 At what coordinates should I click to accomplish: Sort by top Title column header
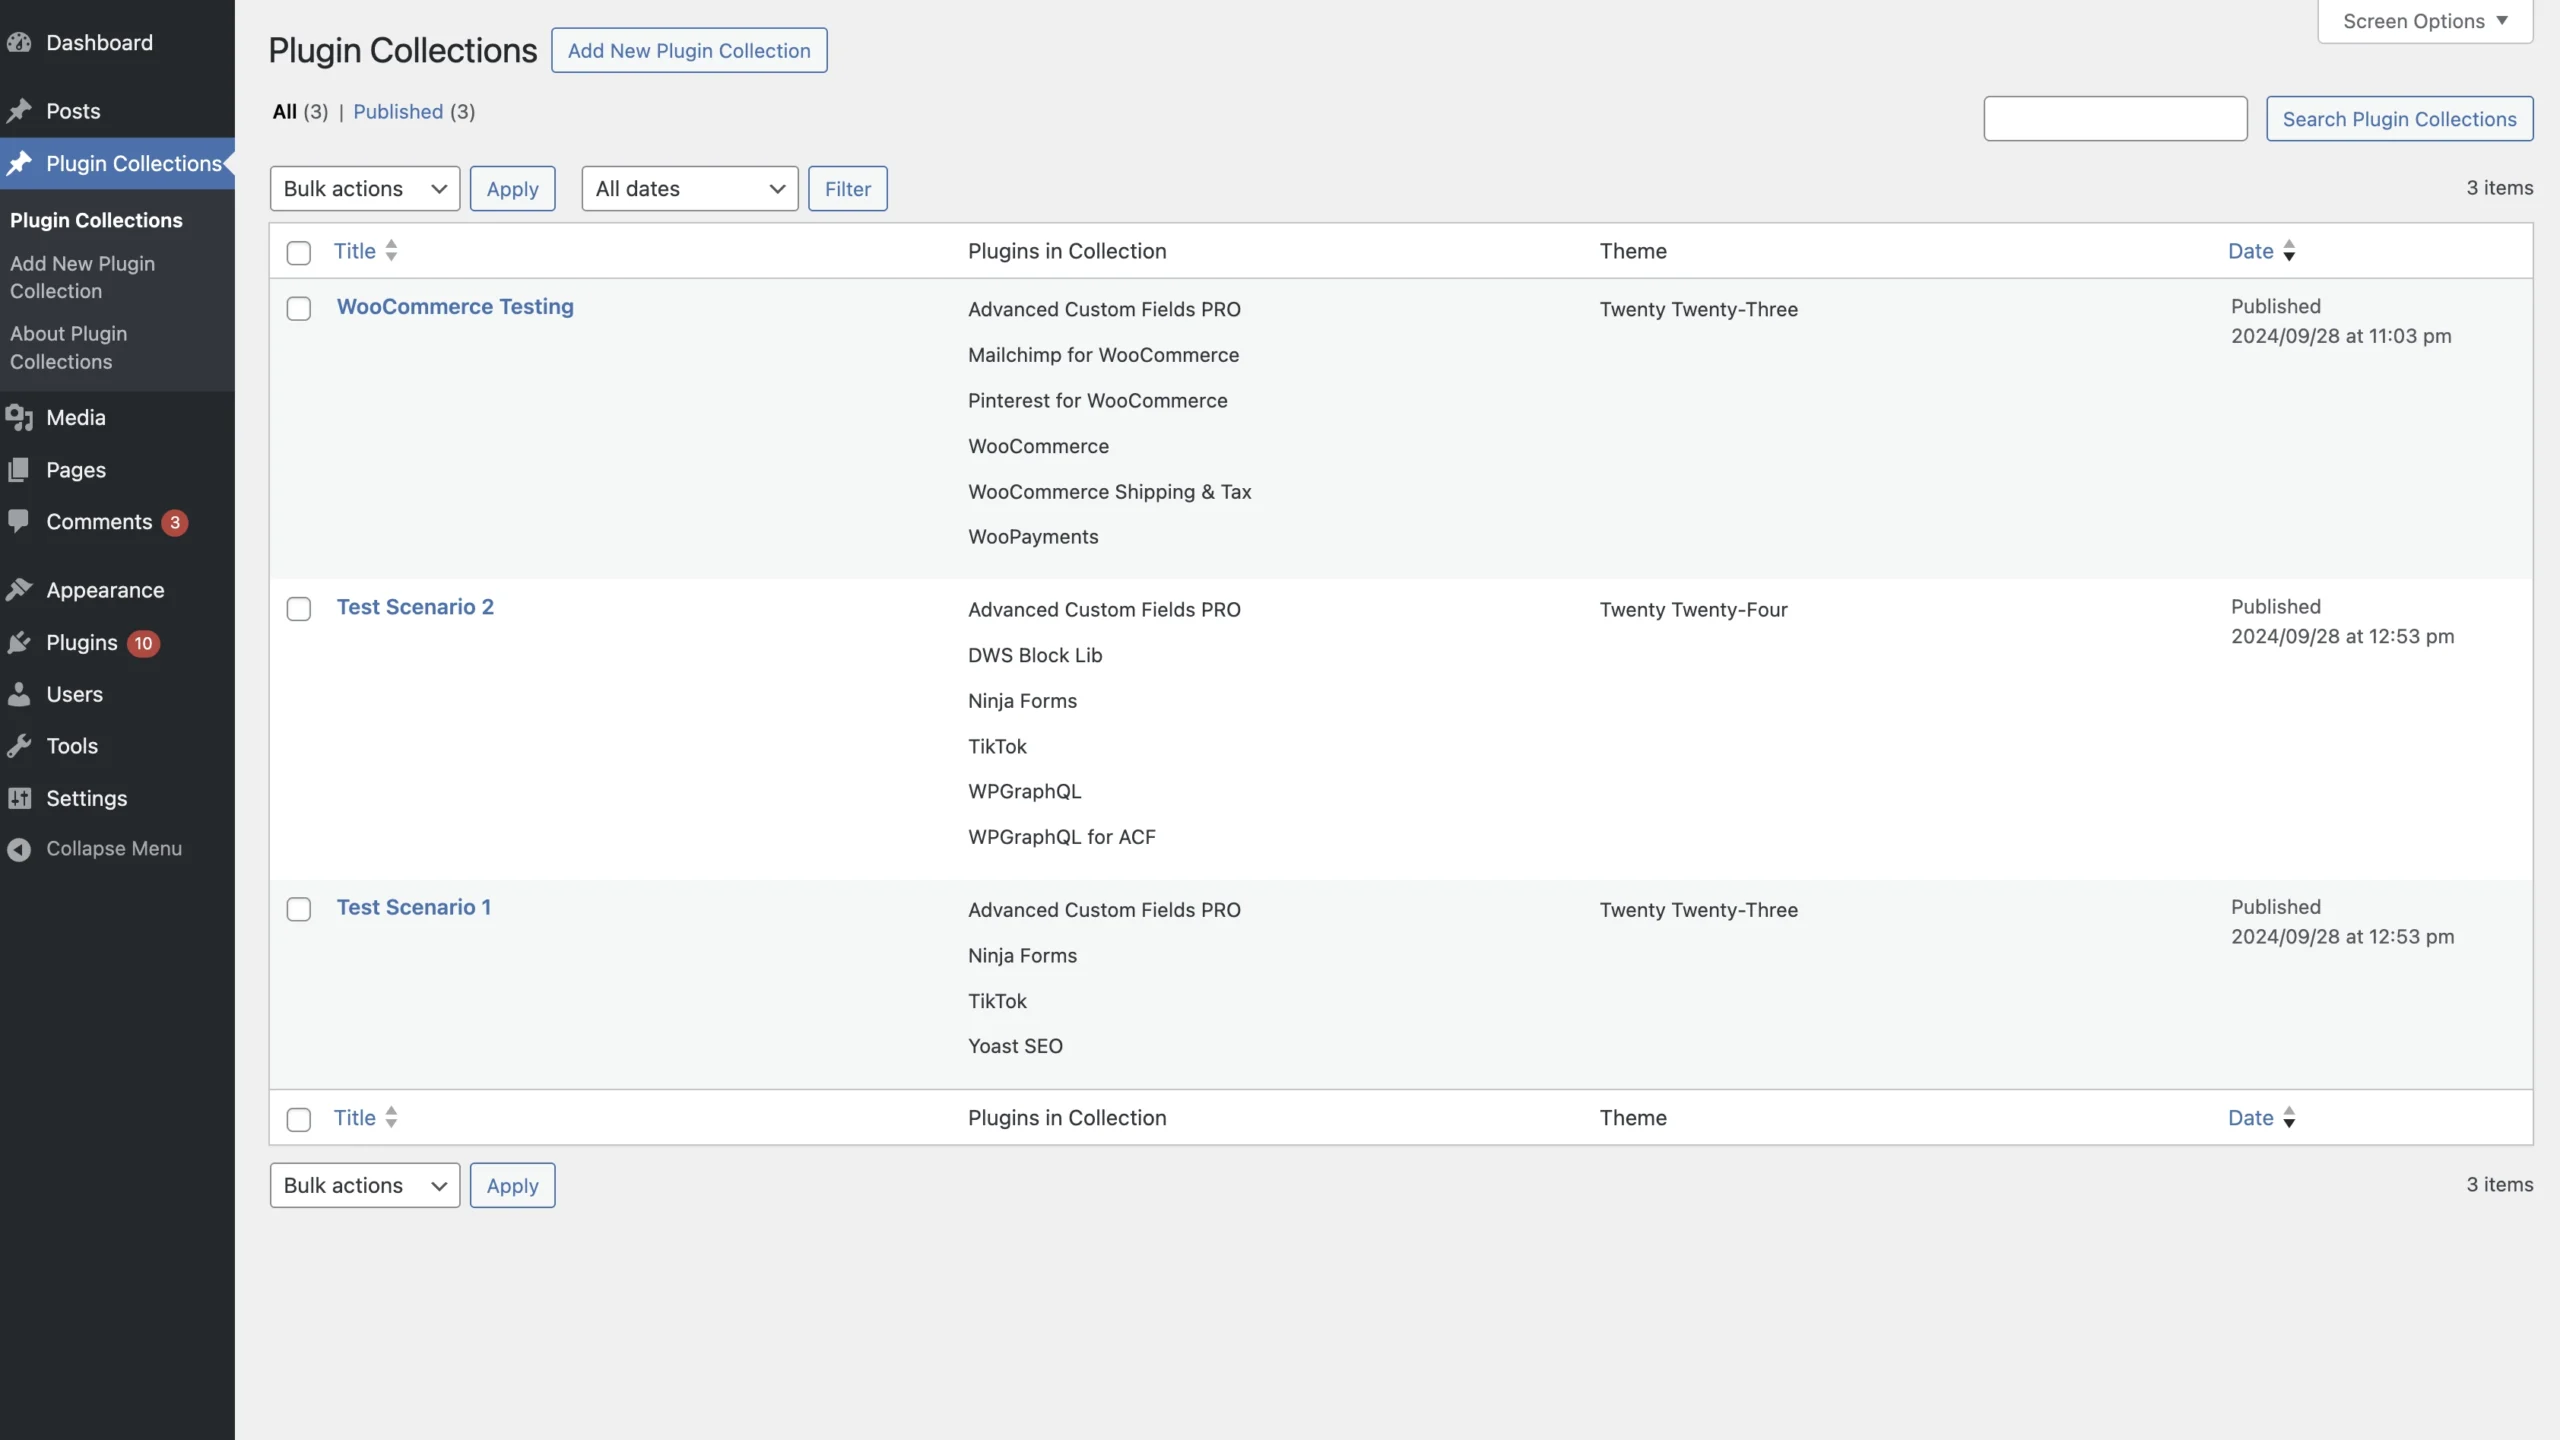355,251
